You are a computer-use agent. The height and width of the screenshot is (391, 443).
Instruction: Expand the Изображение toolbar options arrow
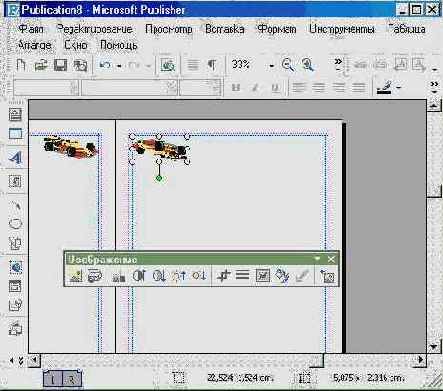point(317,259)
